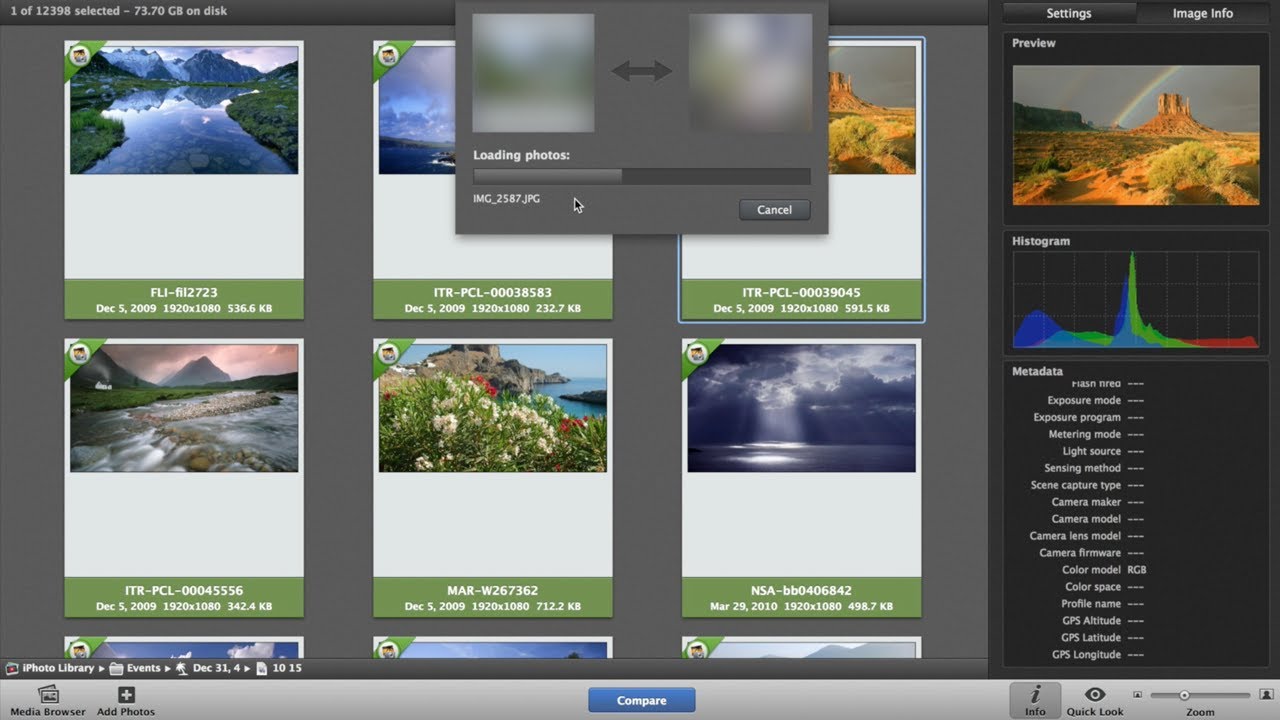Switch to the Image Info tab
The image size is (1280, 720).
(1203, 13)
